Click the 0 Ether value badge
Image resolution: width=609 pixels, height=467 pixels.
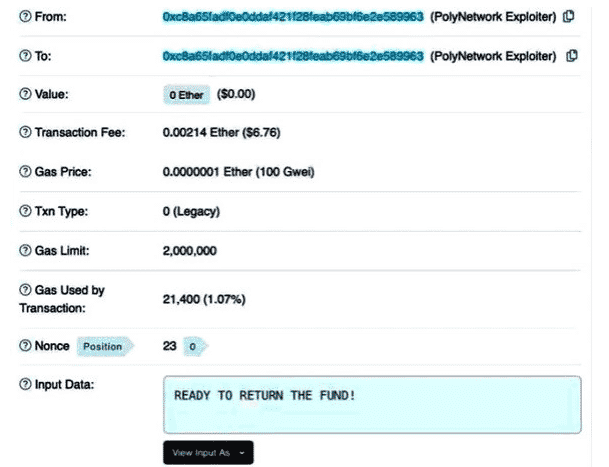[187, 94]
